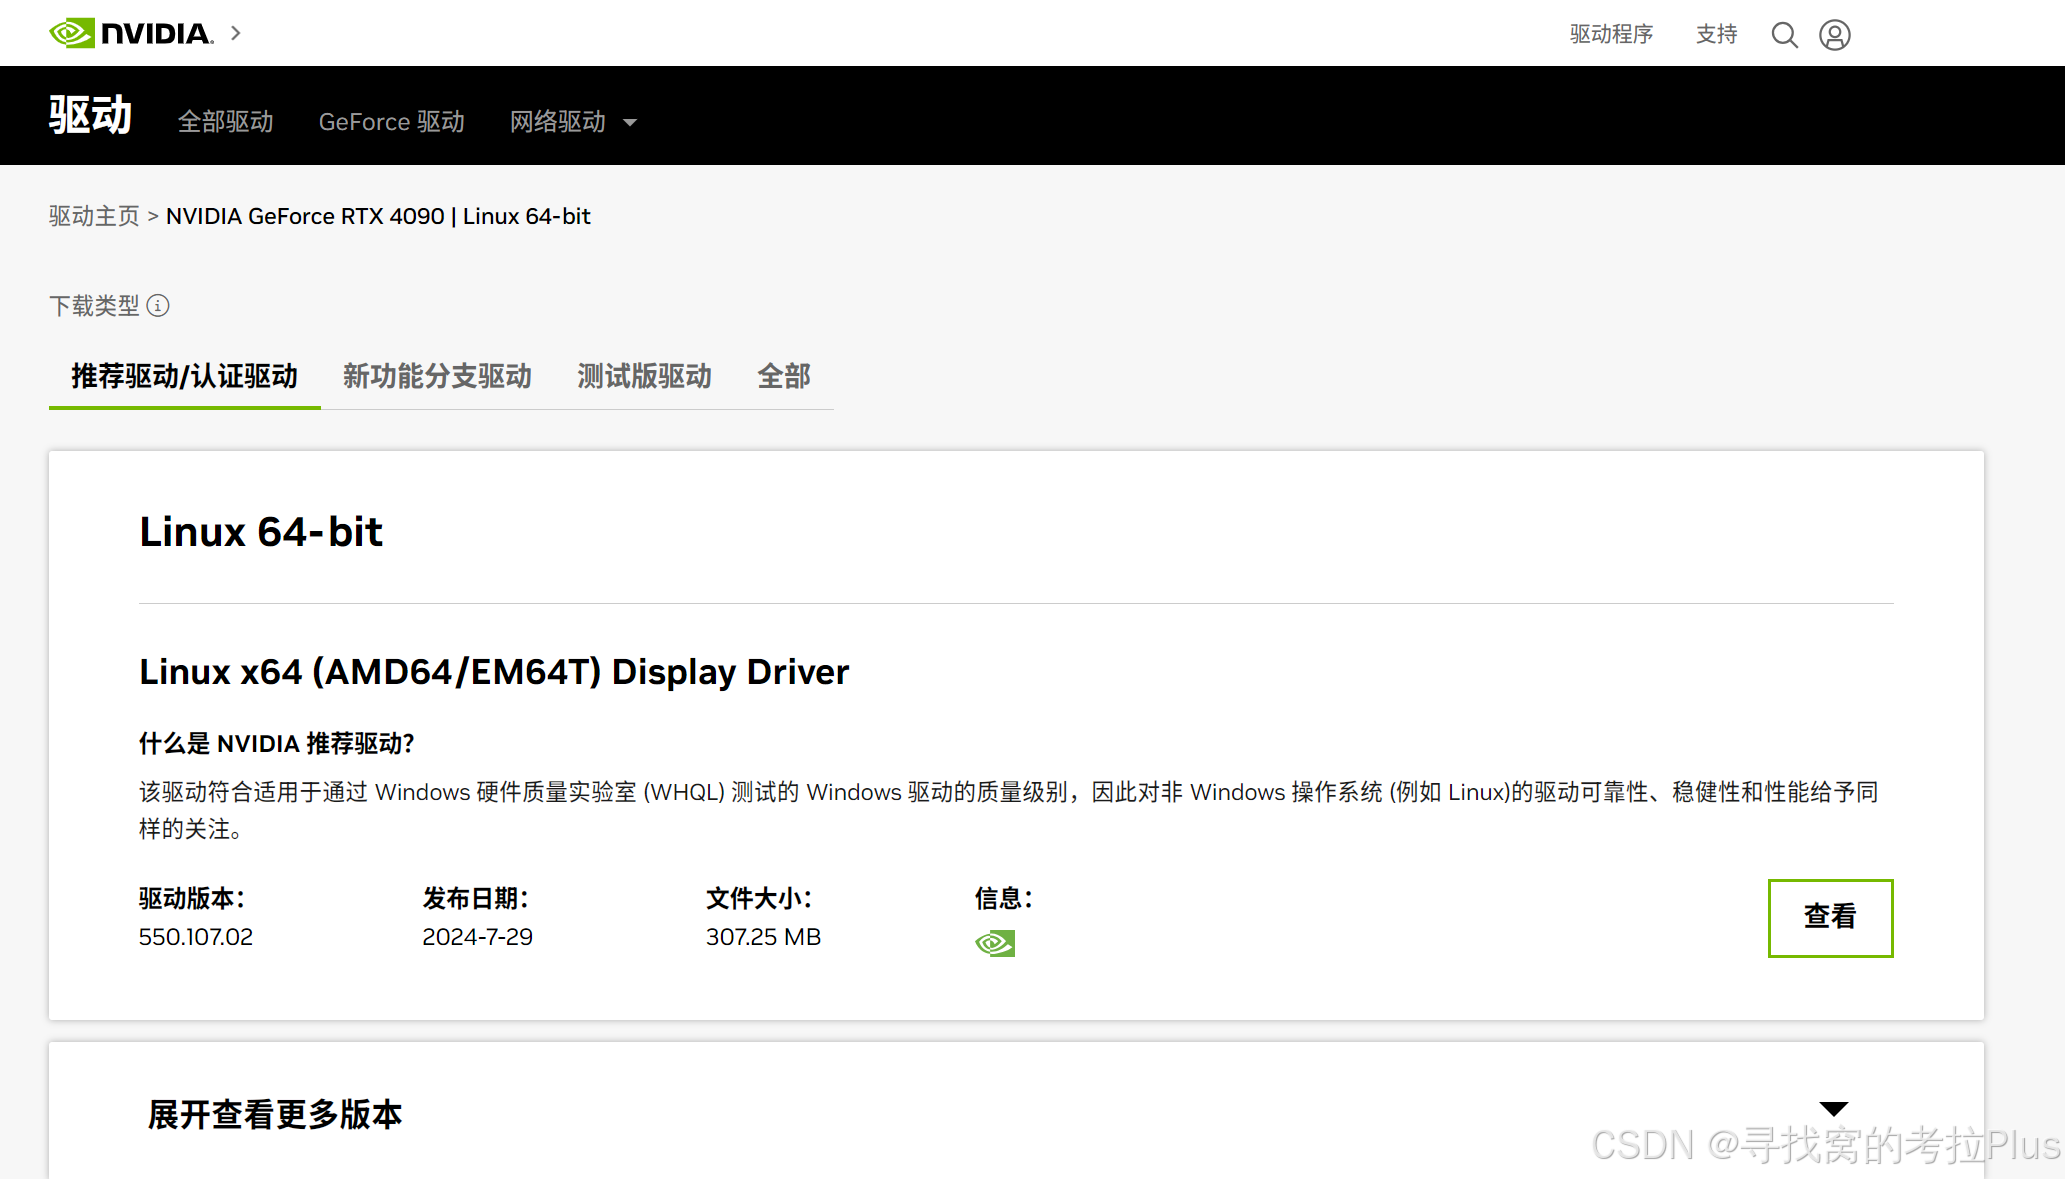Click driver version 550.107.02
Image resolution: width=2065 pixels, height=1179 pixels.
pyautogui.click(x=196, y=937)
